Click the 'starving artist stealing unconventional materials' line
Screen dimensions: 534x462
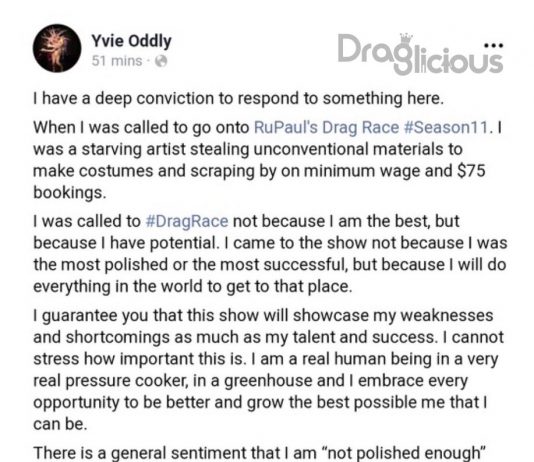[248, 149]
